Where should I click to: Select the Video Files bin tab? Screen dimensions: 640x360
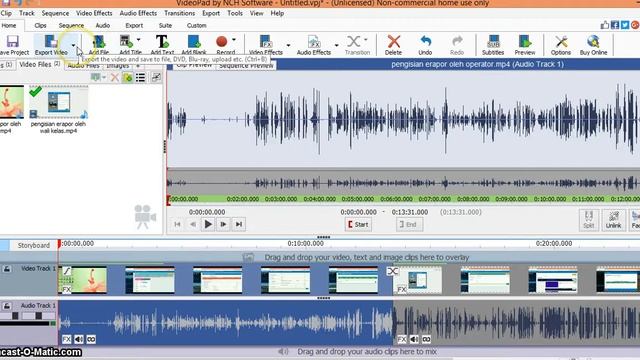point(40,64)
